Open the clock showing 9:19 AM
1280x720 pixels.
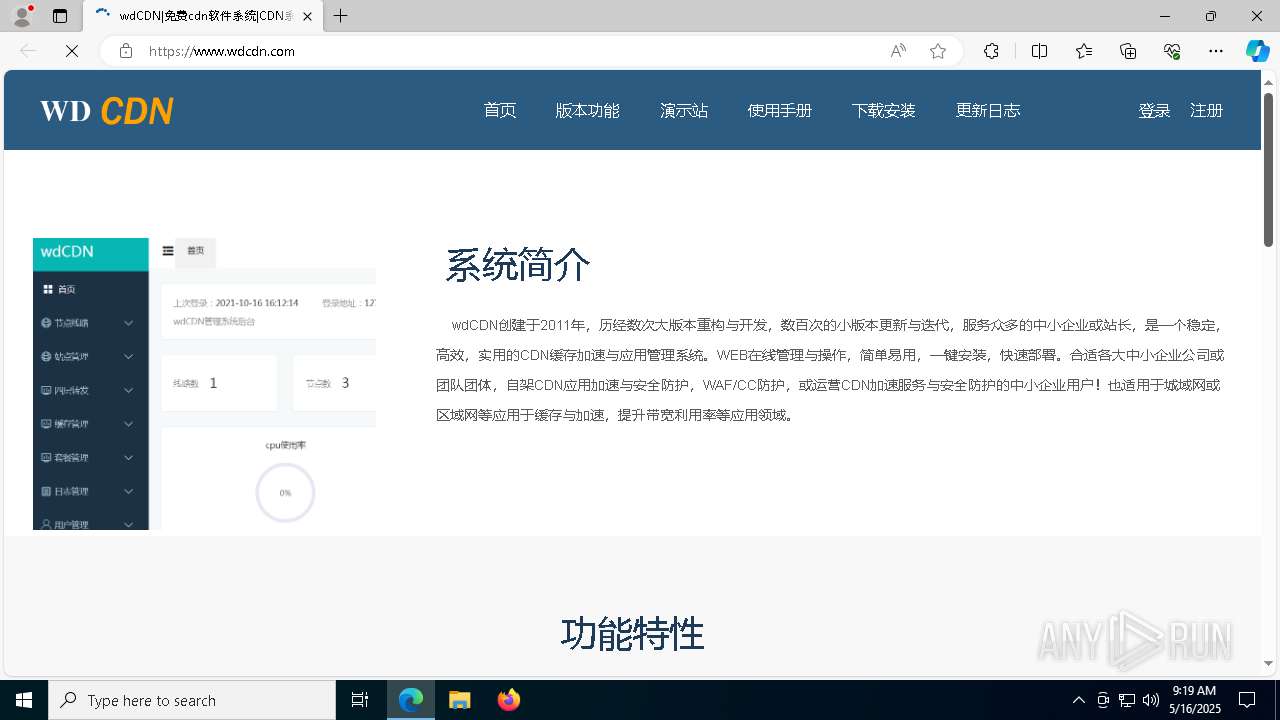tap(1194, 700)
